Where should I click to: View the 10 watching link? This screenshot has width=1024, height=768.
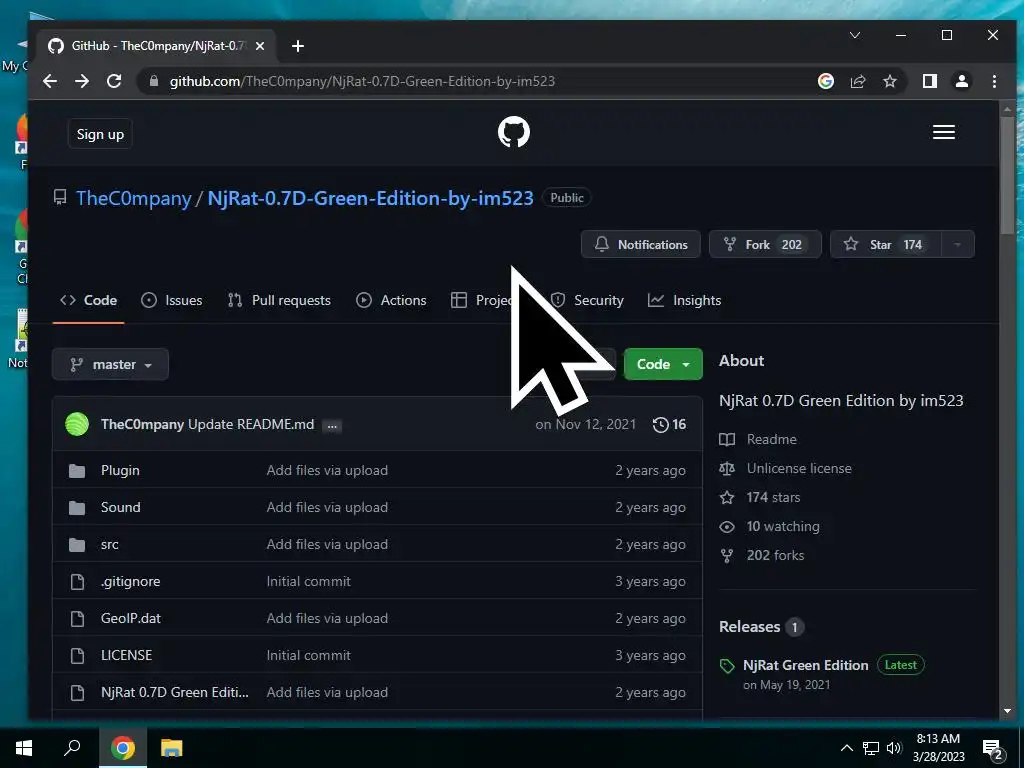click(x=769, y=526)
